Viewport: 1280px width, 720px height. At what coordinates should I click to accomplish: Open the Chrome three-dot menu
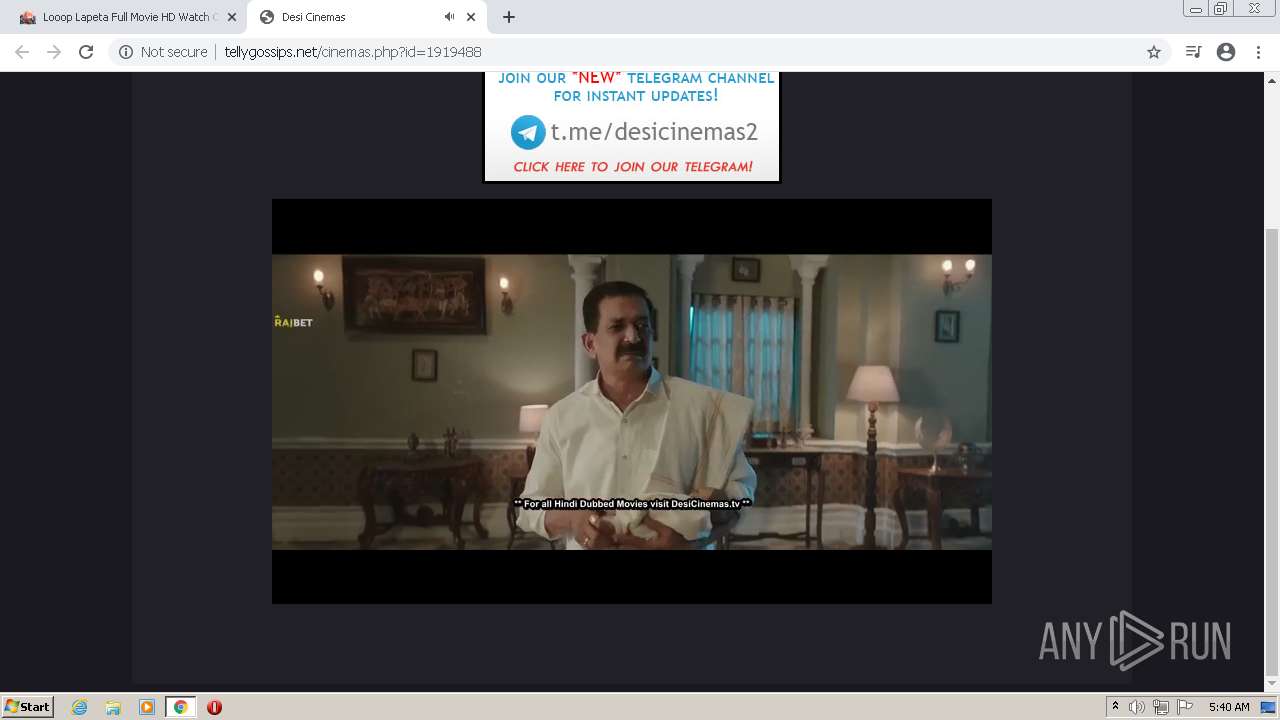1258,52
